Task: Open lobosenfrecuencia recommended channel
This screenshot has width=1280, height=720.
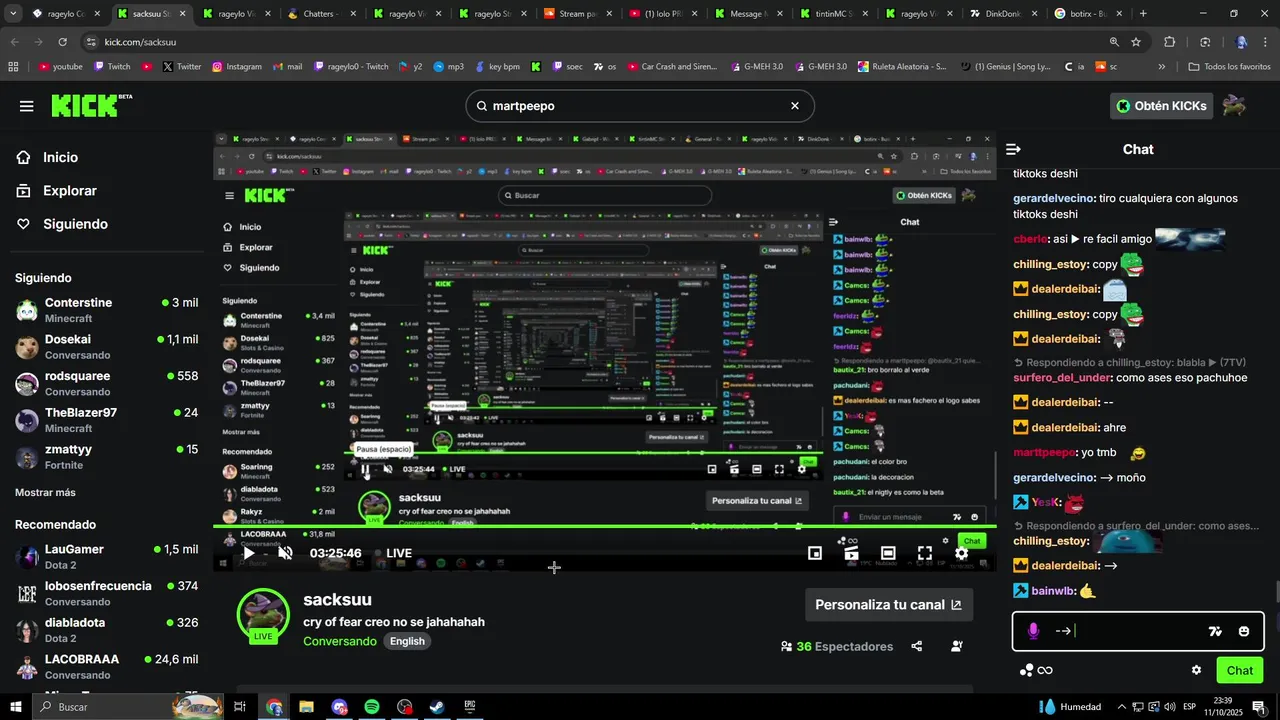Action: click(x=106, y=593)
